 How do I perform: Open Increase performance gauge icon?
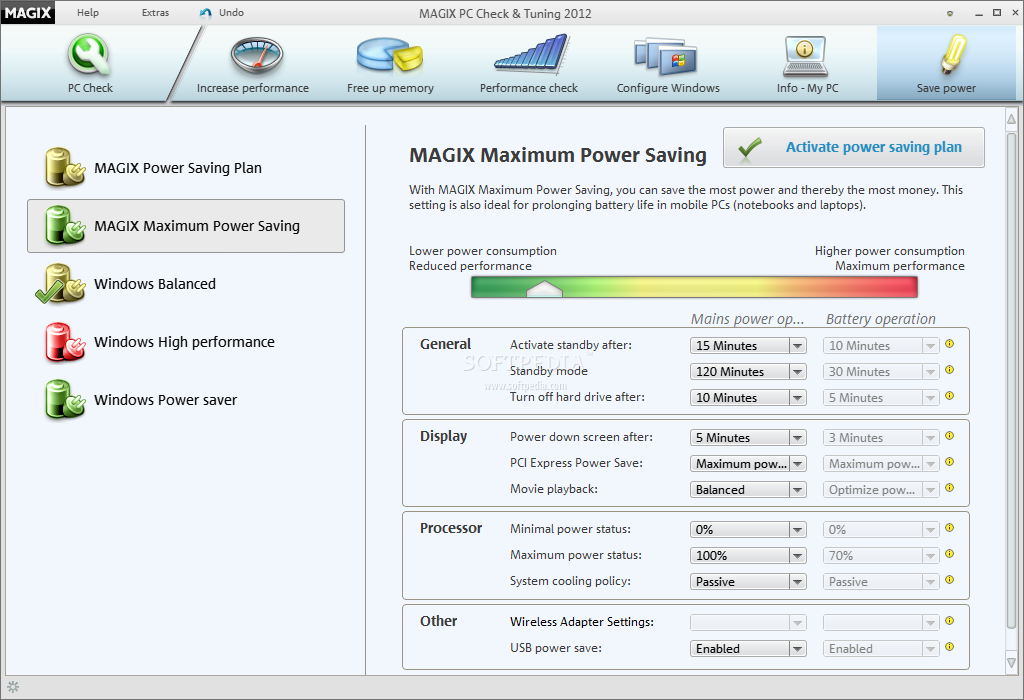257,56
